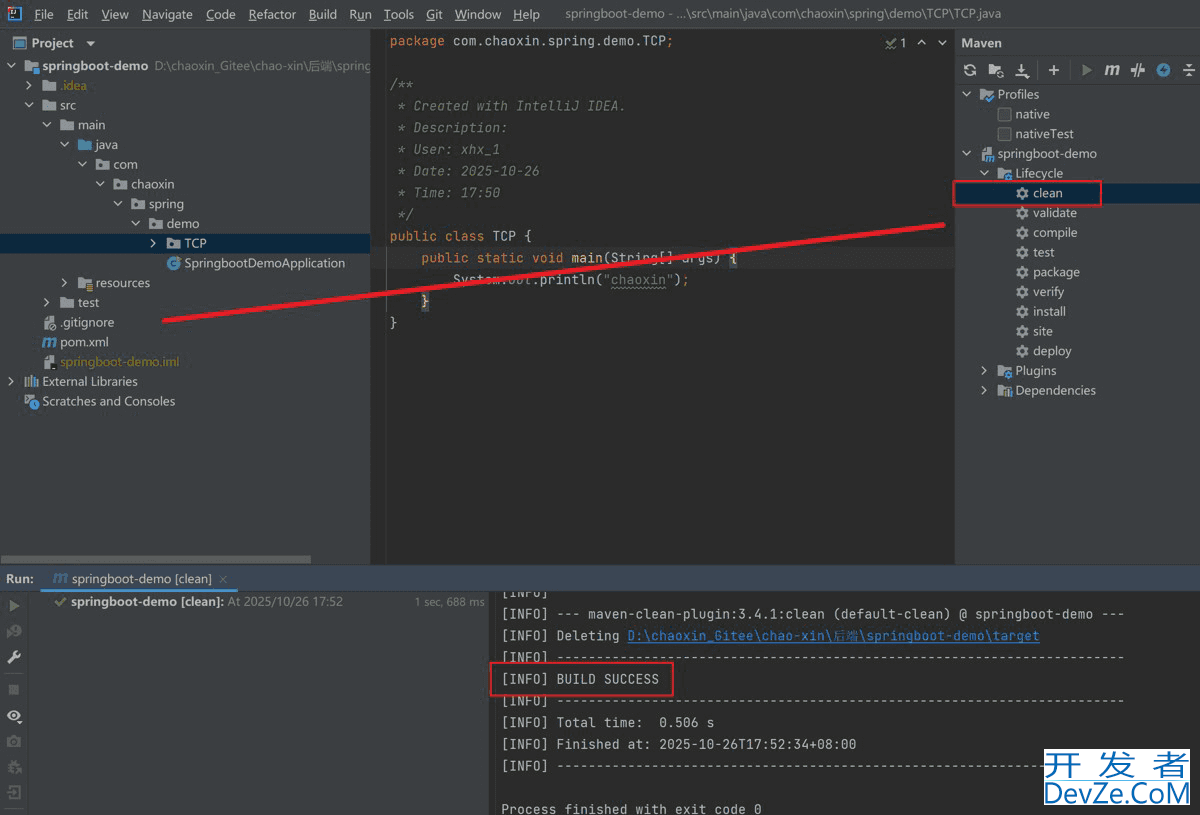
Task: Click the eye view options in Run panel
Action: click(x=14, y=716)
